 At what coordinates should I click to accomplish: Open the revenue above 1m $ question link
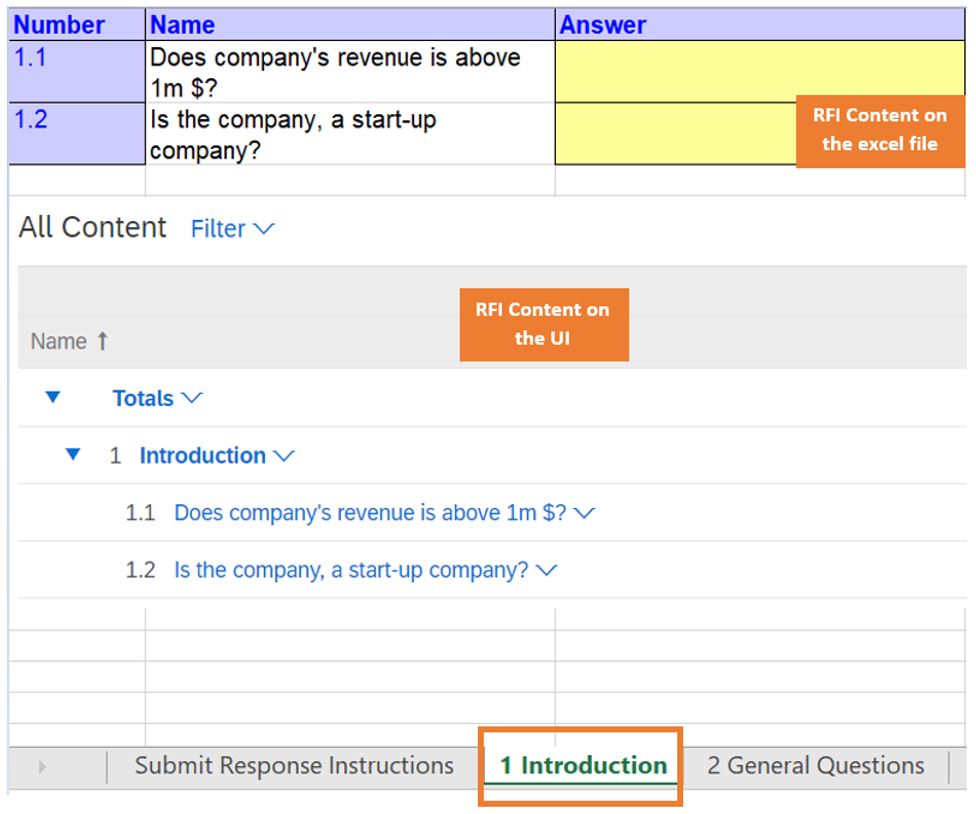coord(370,513)
